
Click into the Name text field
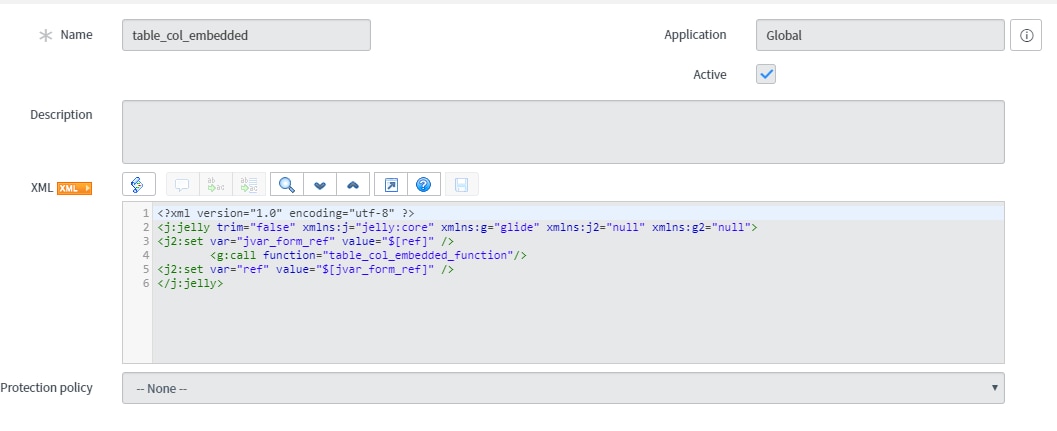pos(246,35)
